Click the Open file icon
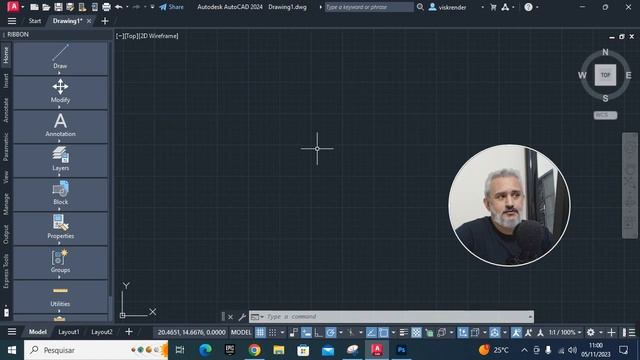 (x=46, y=7)
